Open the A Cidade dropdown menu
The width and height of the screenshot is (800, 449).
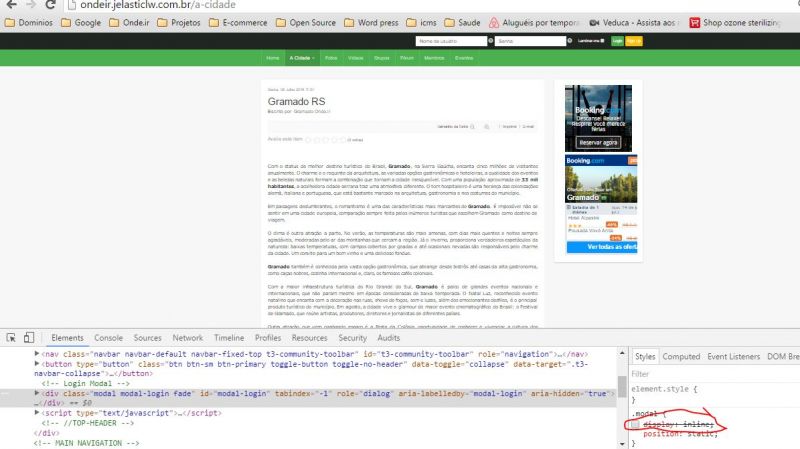[x=302, y=58]
